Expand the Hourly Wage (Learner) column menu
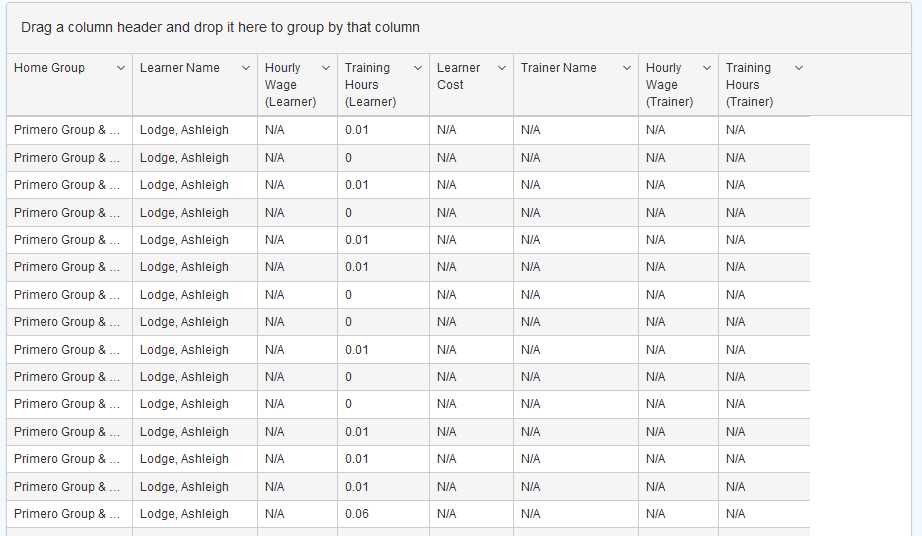The width and height of the screenshot is (922, 536). click(x=326, y=68)
